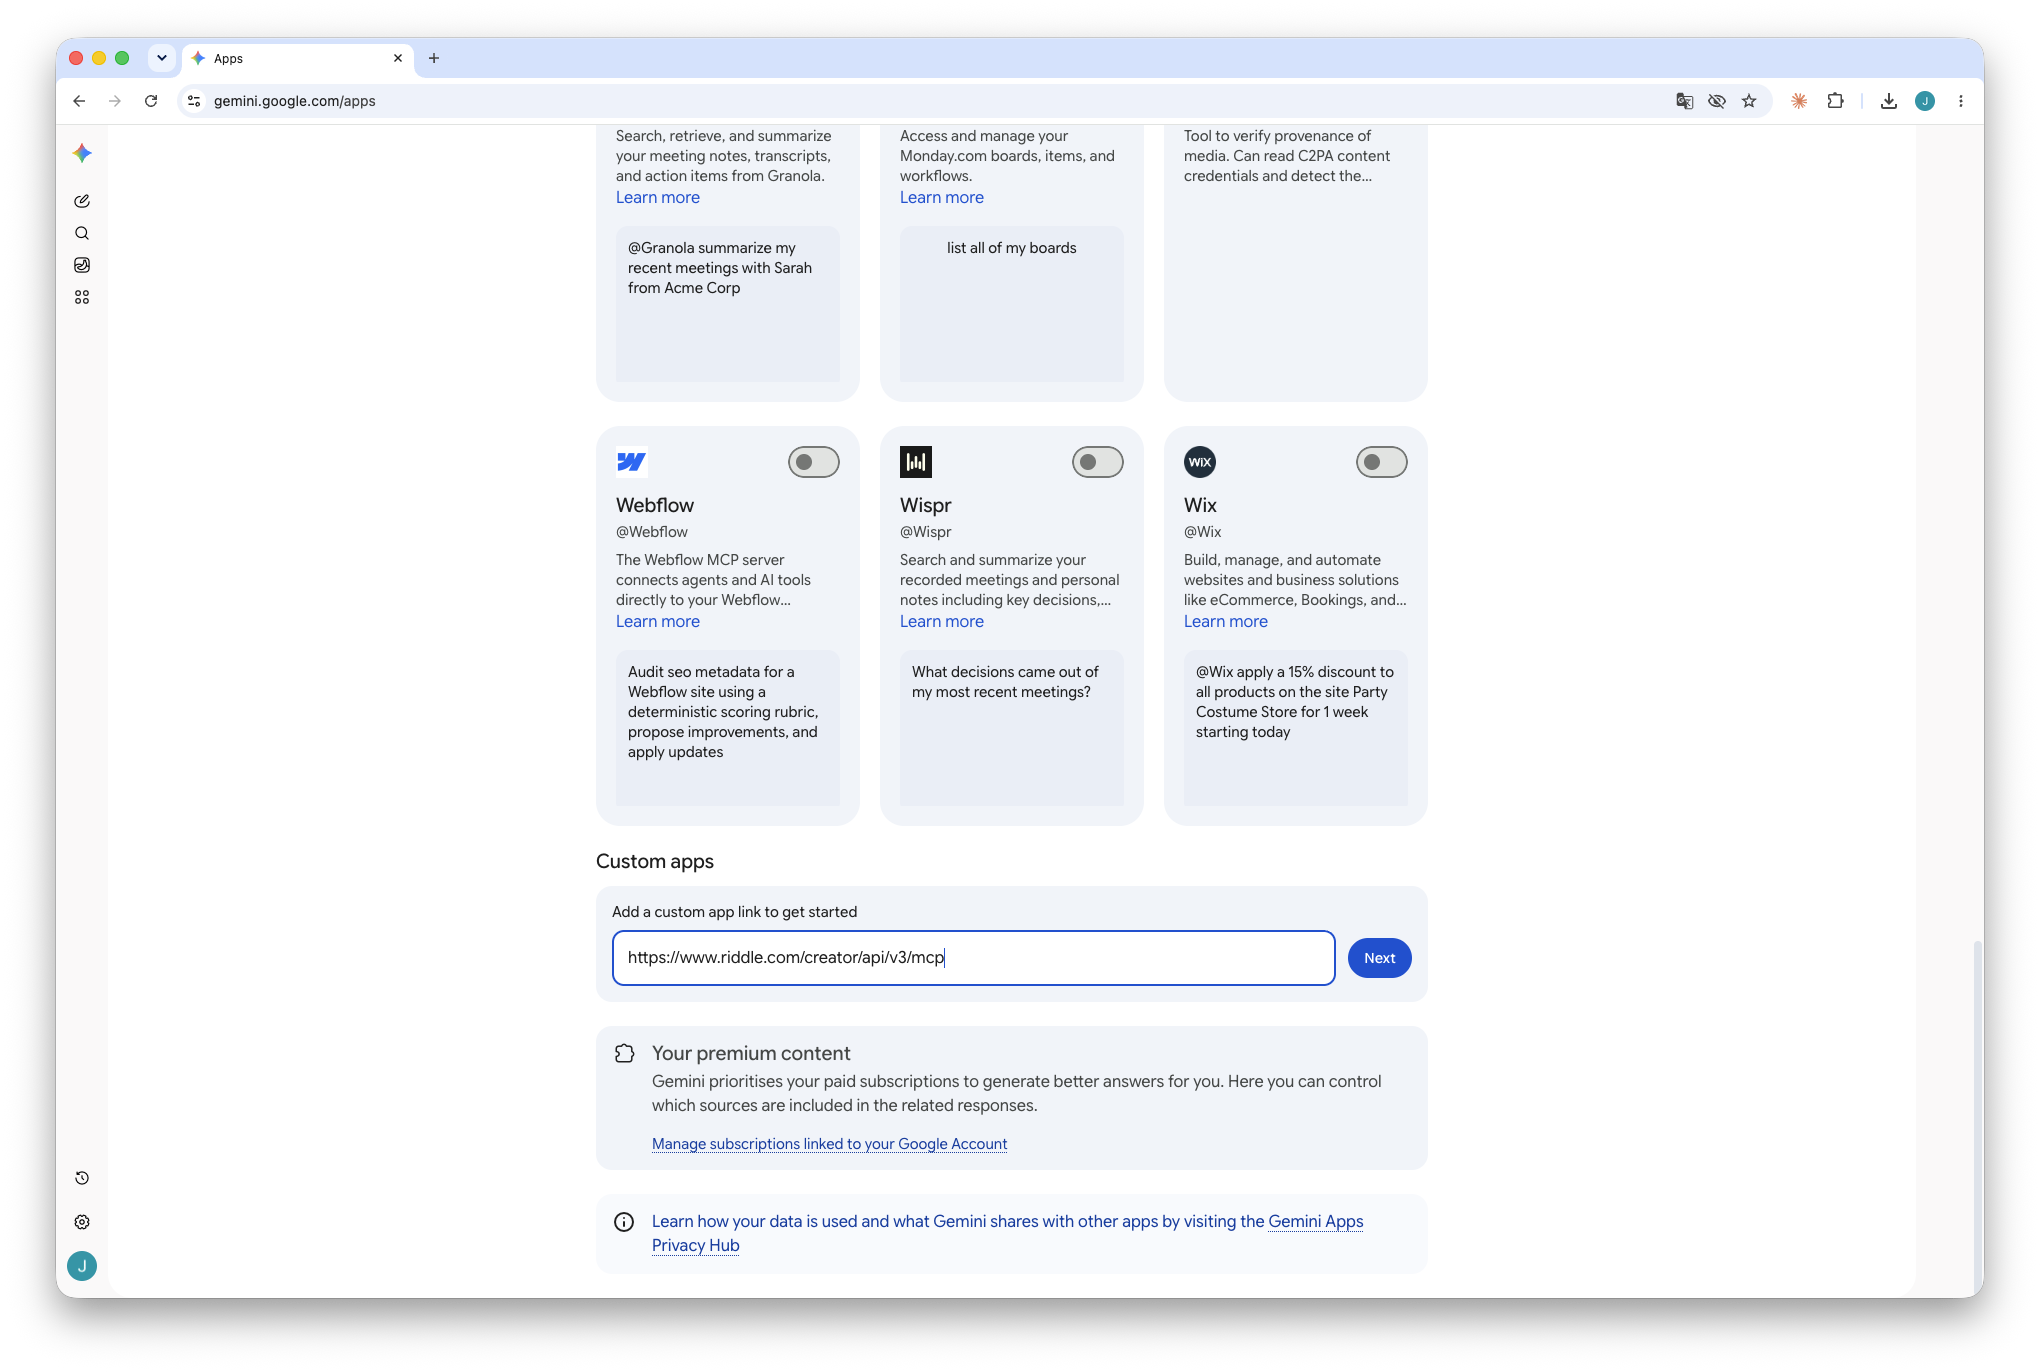Open the extensions puzzle icon
This screenshot has width=2040, height=1372.
(1835, 101)
